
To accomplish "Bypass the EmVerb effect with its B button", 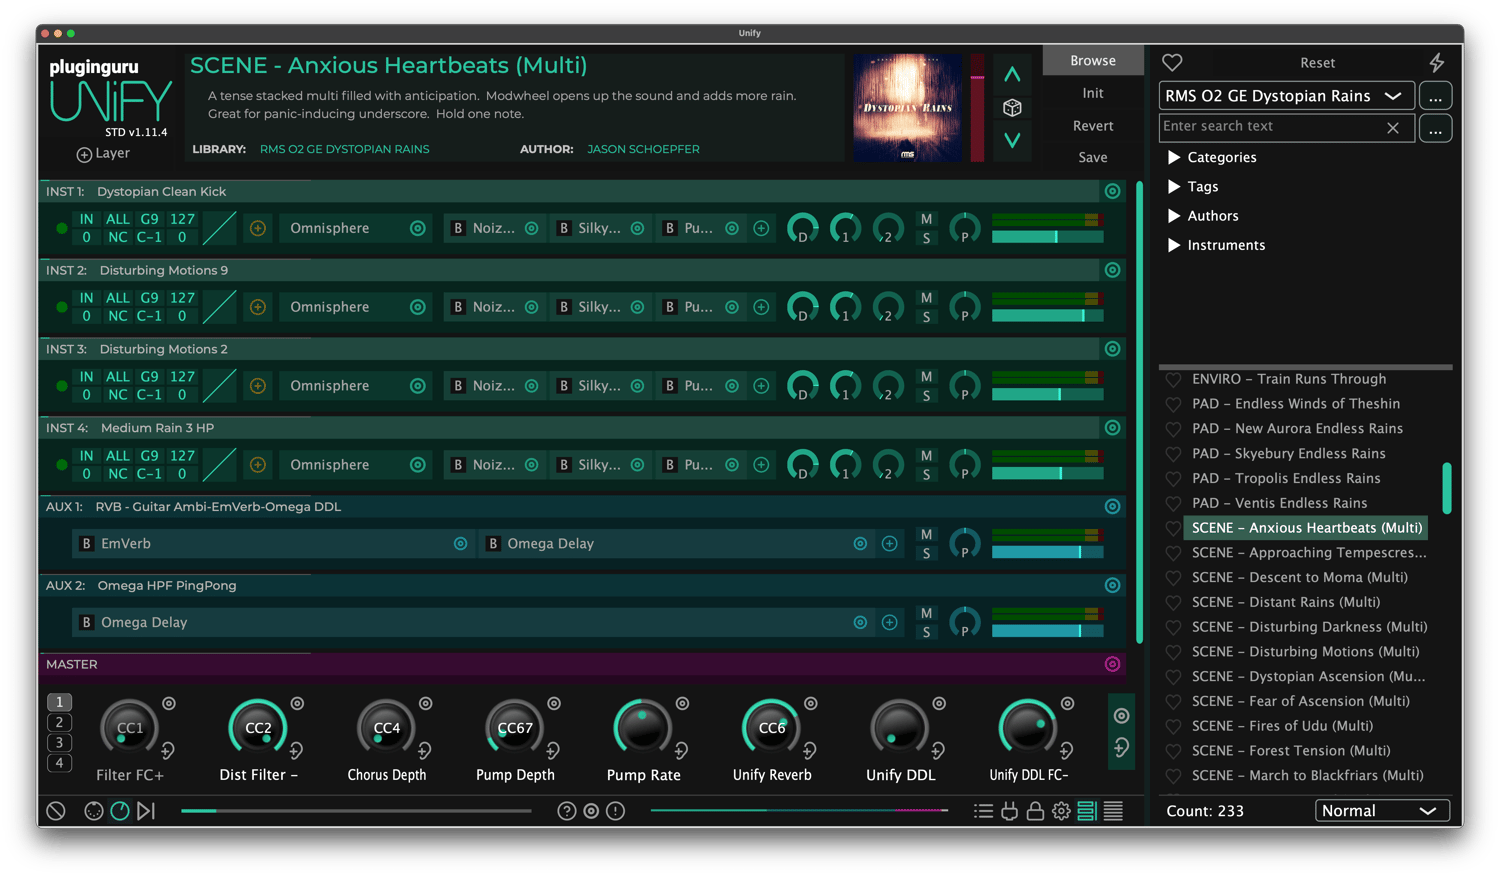I will click(87, 544).
